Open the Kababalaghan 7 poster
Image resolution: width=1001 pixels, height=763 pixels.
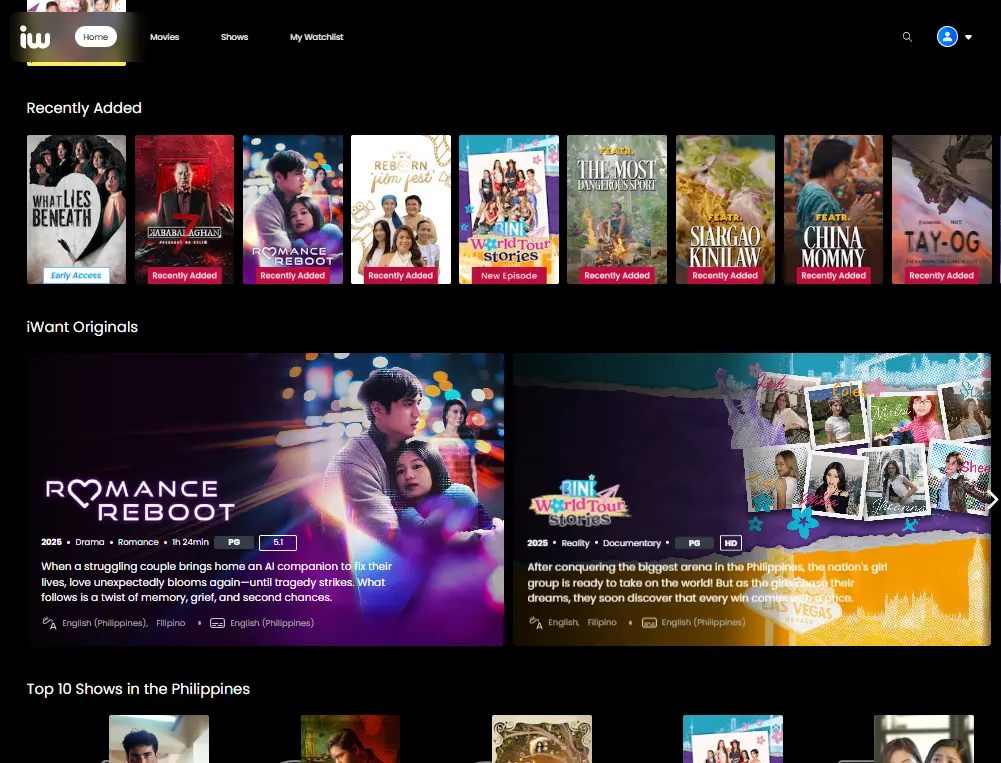pyautogui.click(x=184, y=209)
